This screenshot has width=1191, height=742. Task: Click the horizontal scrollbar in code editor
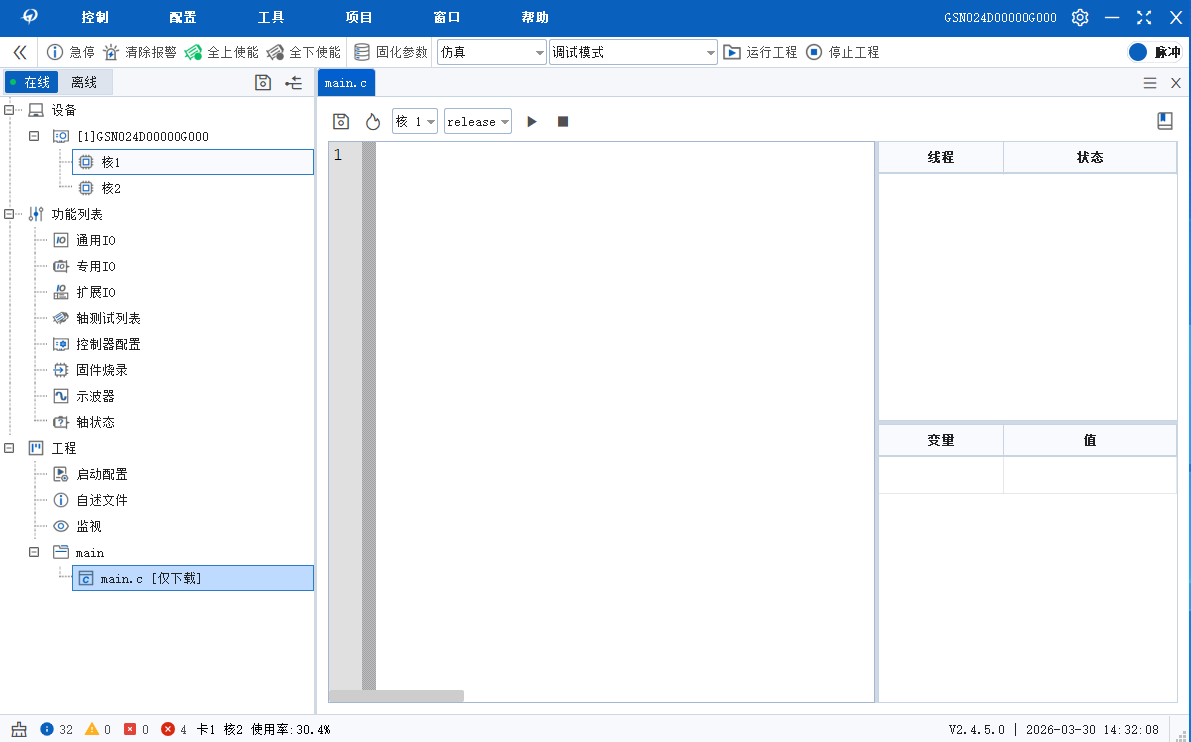click(x=396, y=696)
